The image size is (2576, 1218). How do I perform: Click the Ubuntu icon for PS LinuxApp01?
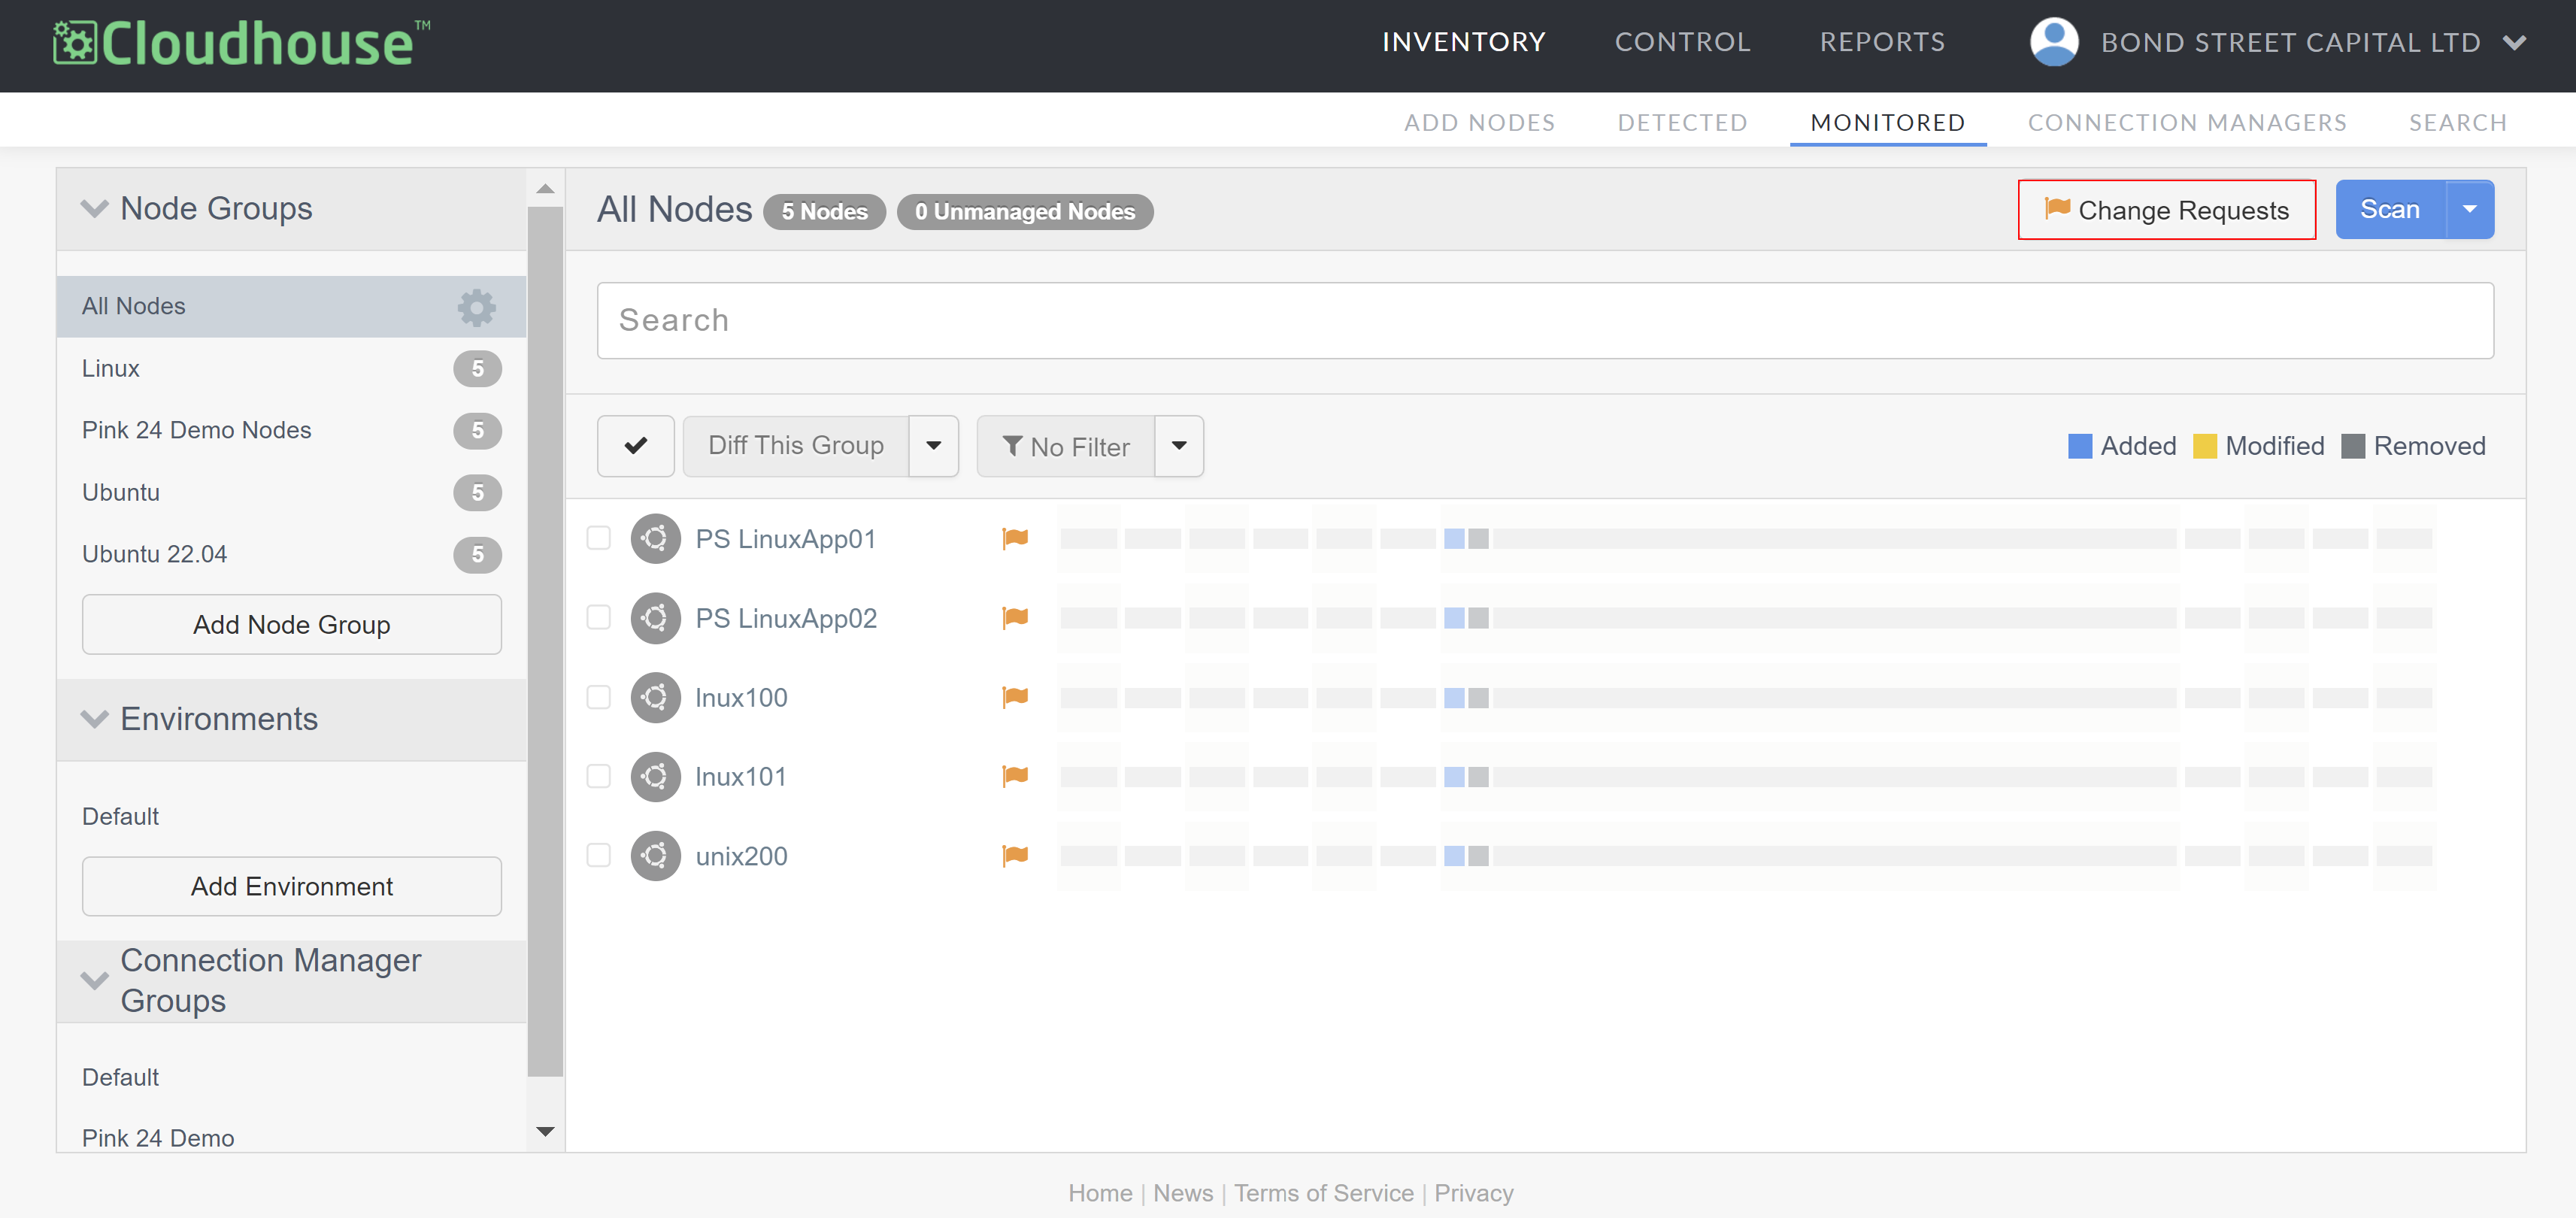pos(655,539)
